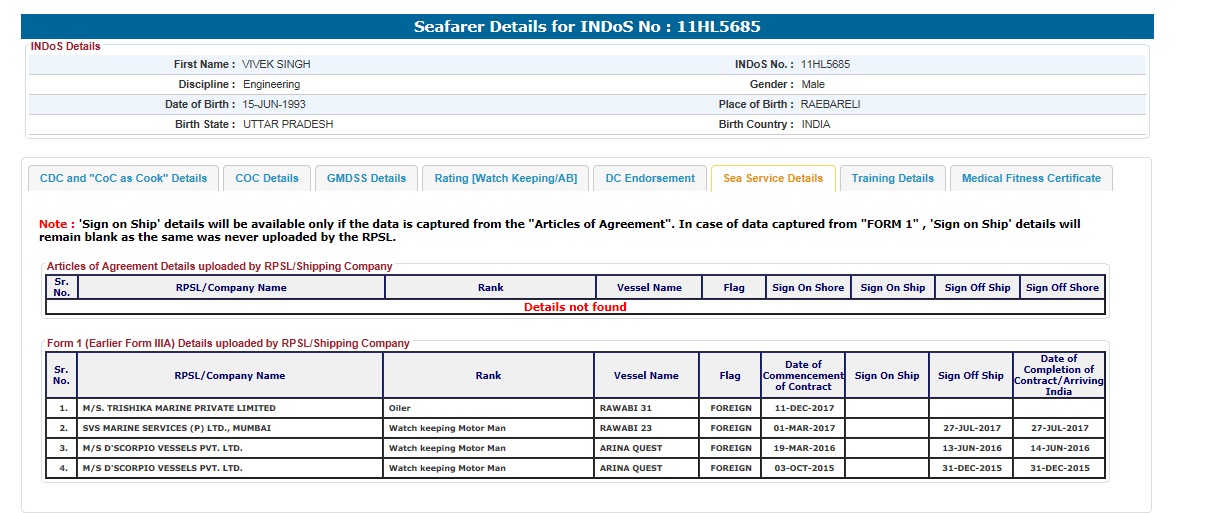Viewport: 1219px width, 513px height.
Task: Click the Sign On Shore column header
Action: pos(808,288)
